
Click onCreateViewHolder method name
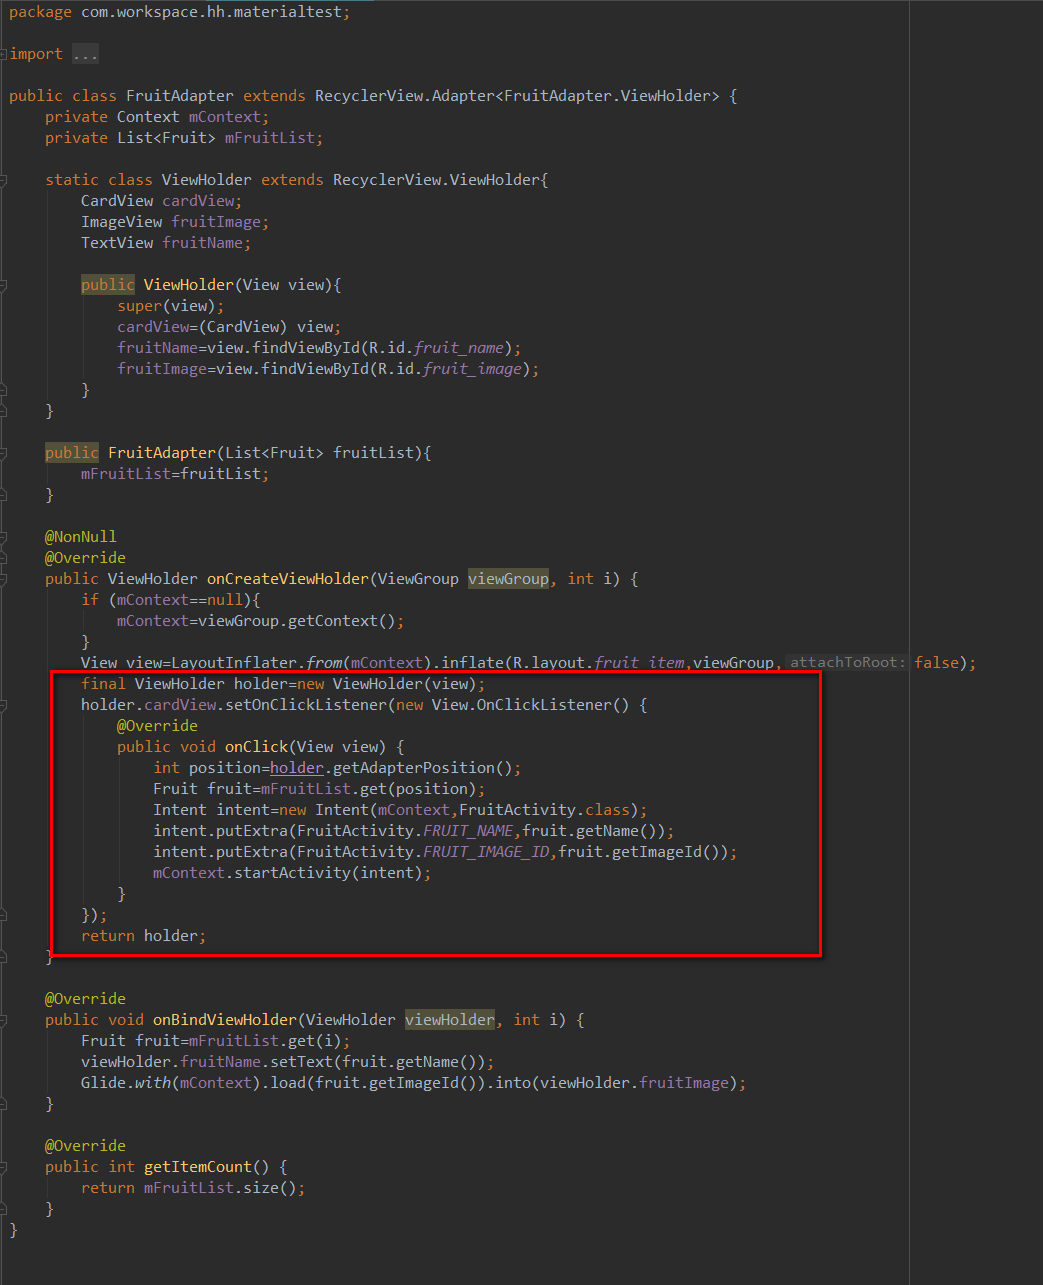288,579
